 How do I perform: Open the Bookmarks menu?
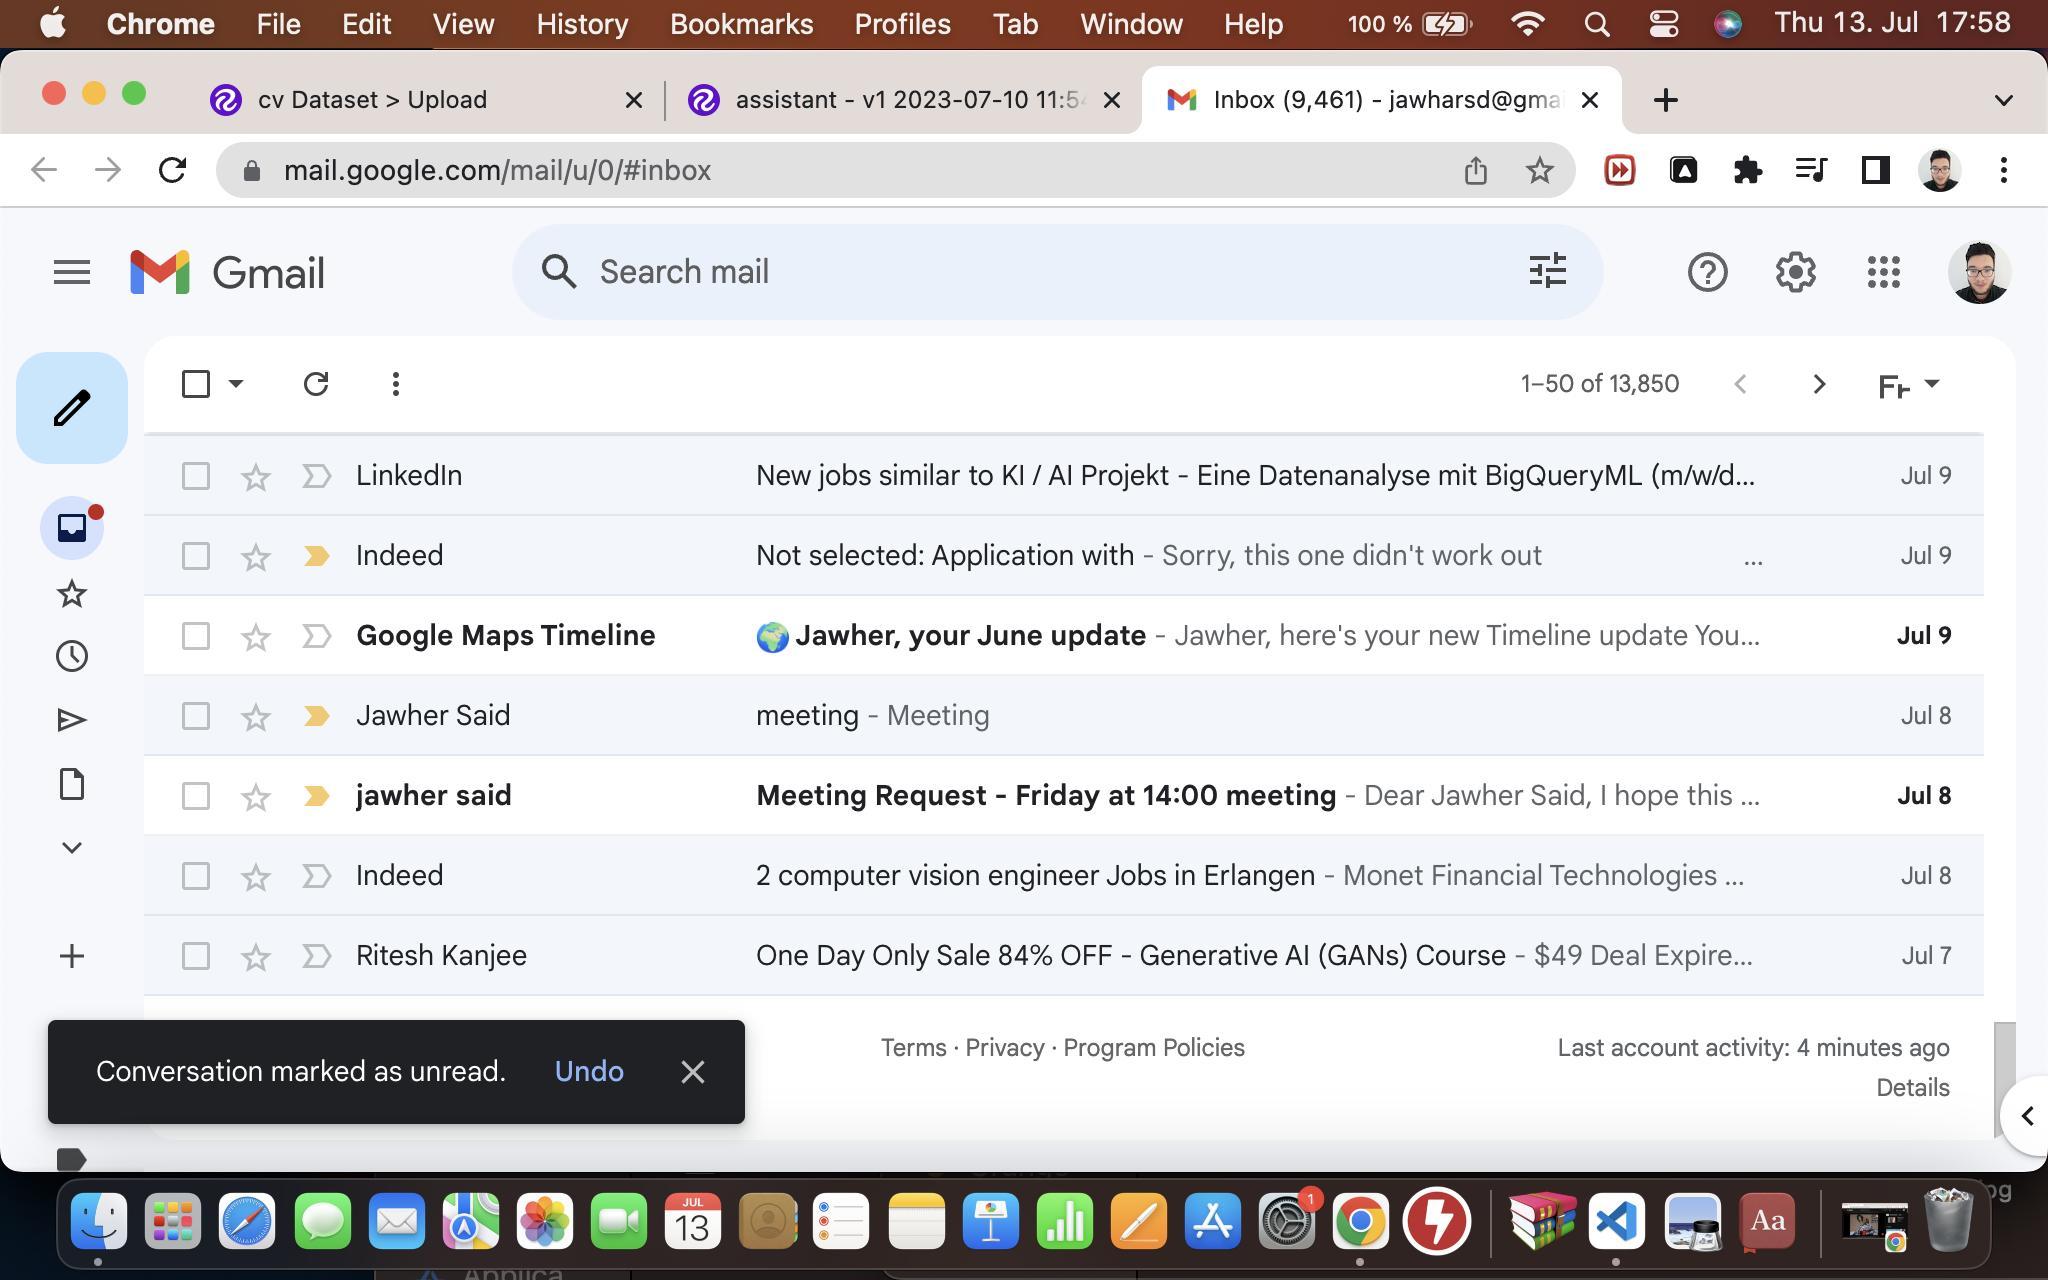click(x=741, y=23)
